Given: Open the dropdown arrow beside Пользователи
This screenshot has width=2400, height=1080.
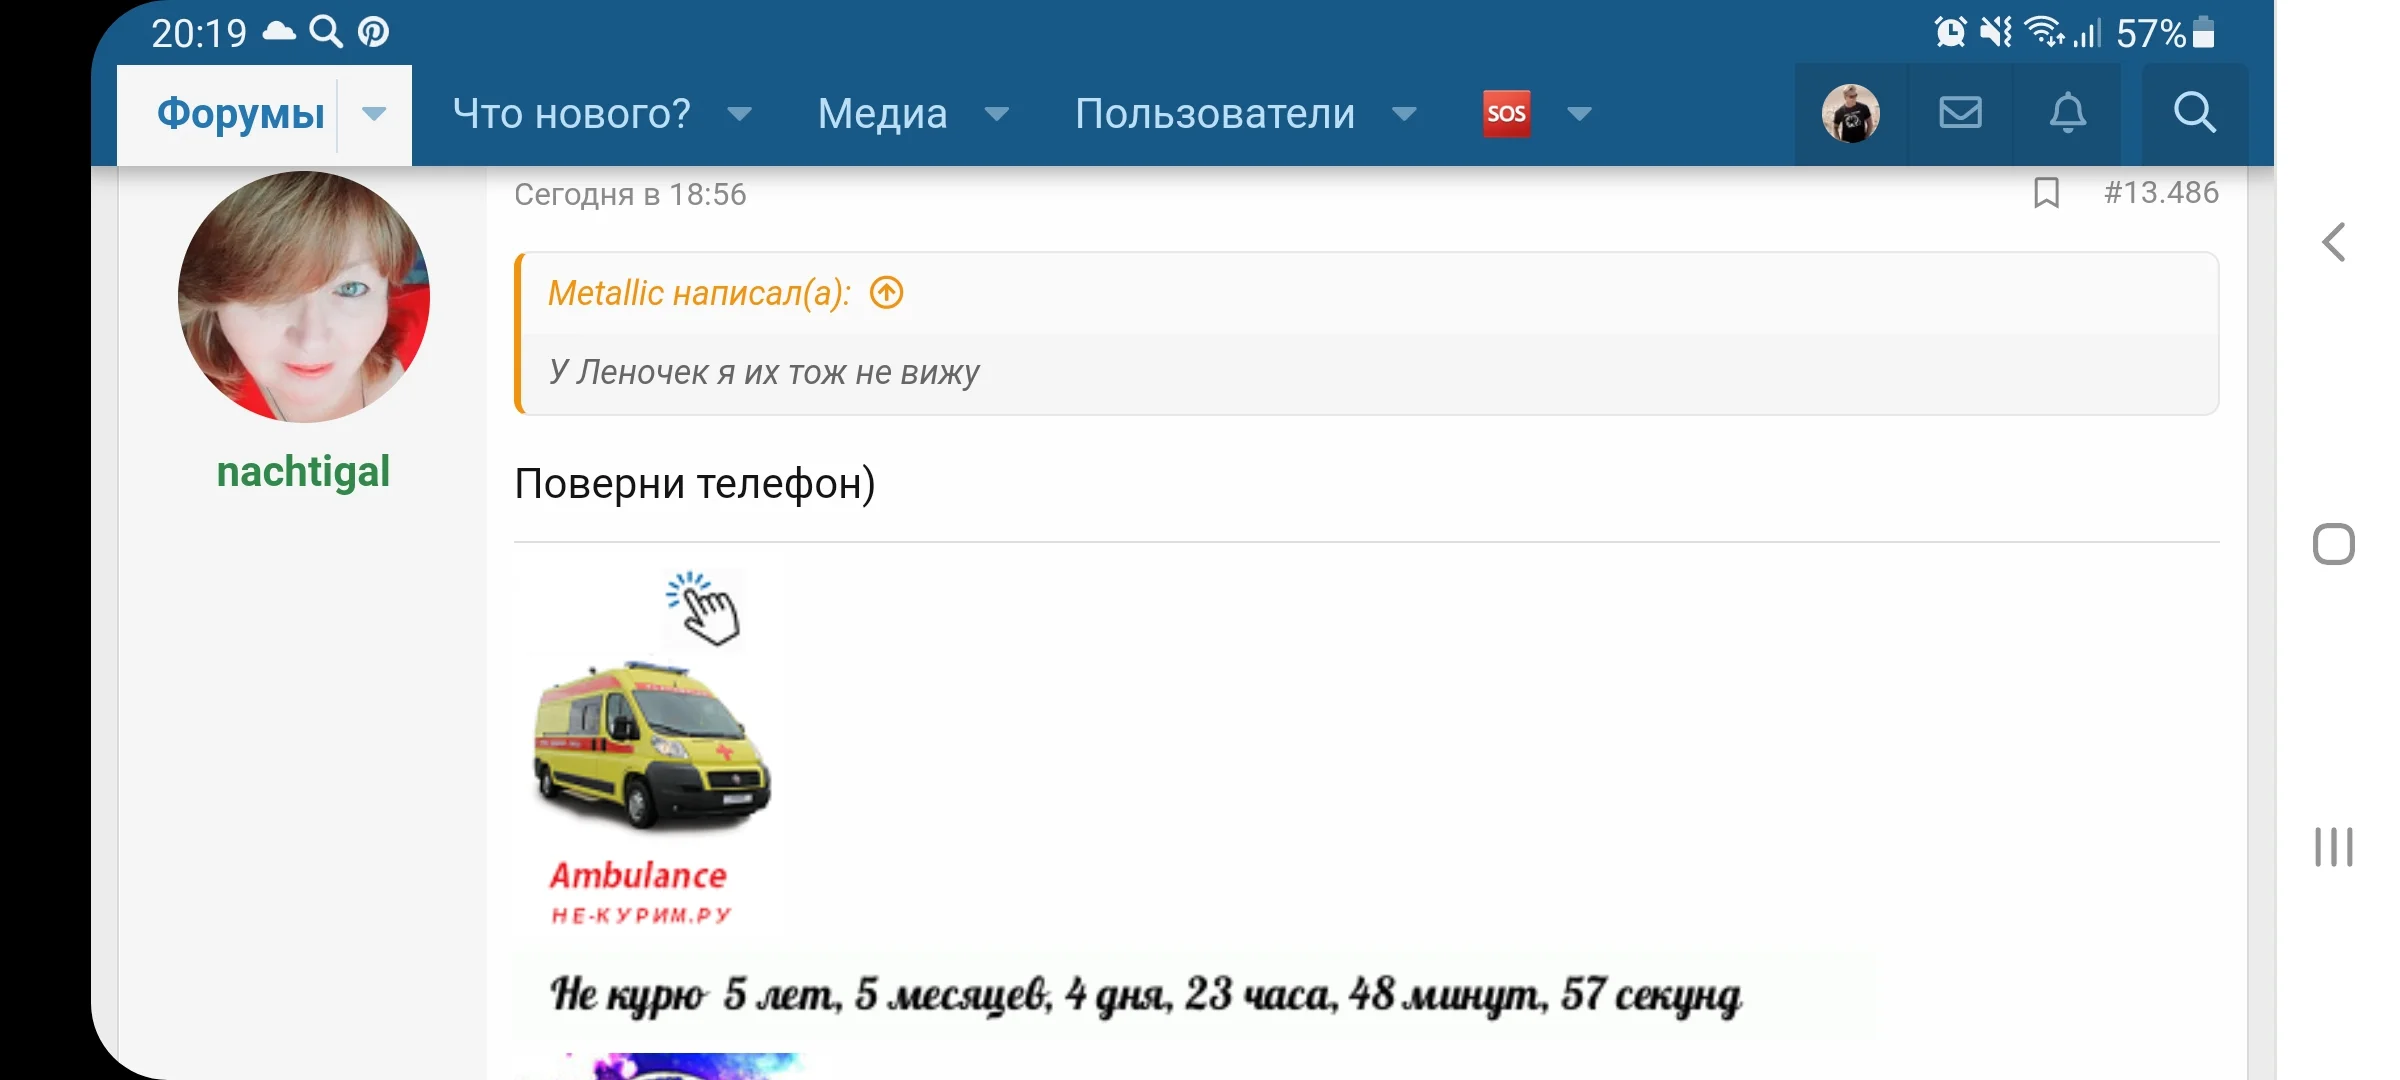Looking at the screenshot, I should click(1404, 115).
